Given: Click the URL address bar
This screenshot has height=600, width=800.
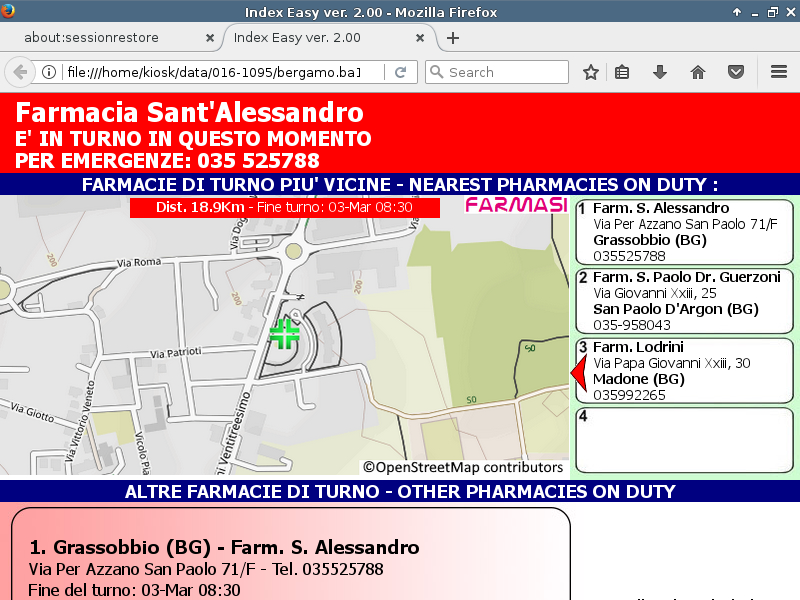Looking at the screenshot, I should point(210,72).
